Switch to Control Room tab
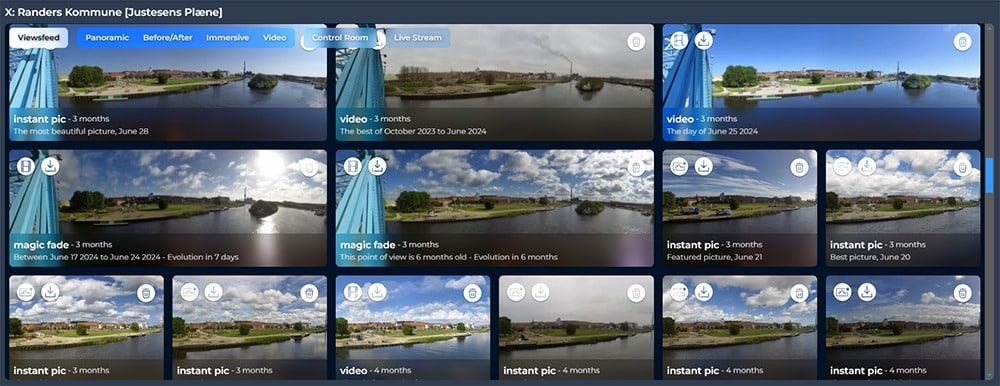1000x386 pixels. click(x=340, y=38)
